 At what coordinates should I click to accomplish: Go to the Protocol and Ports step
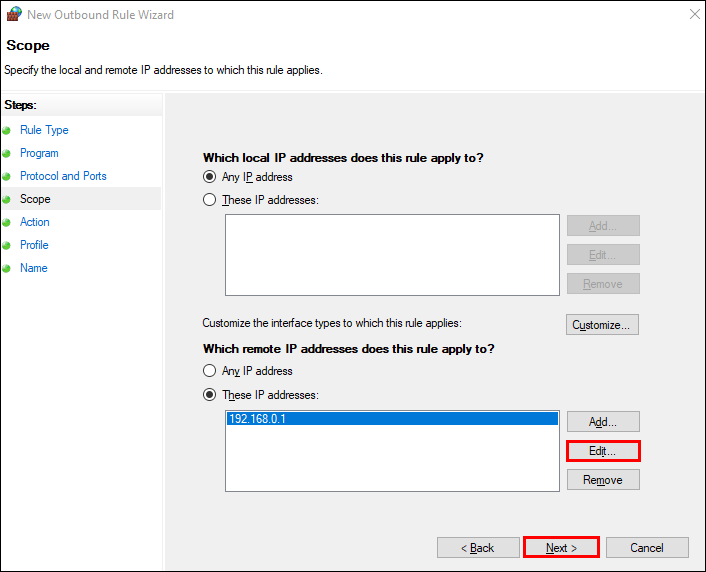tap(63, 176)
